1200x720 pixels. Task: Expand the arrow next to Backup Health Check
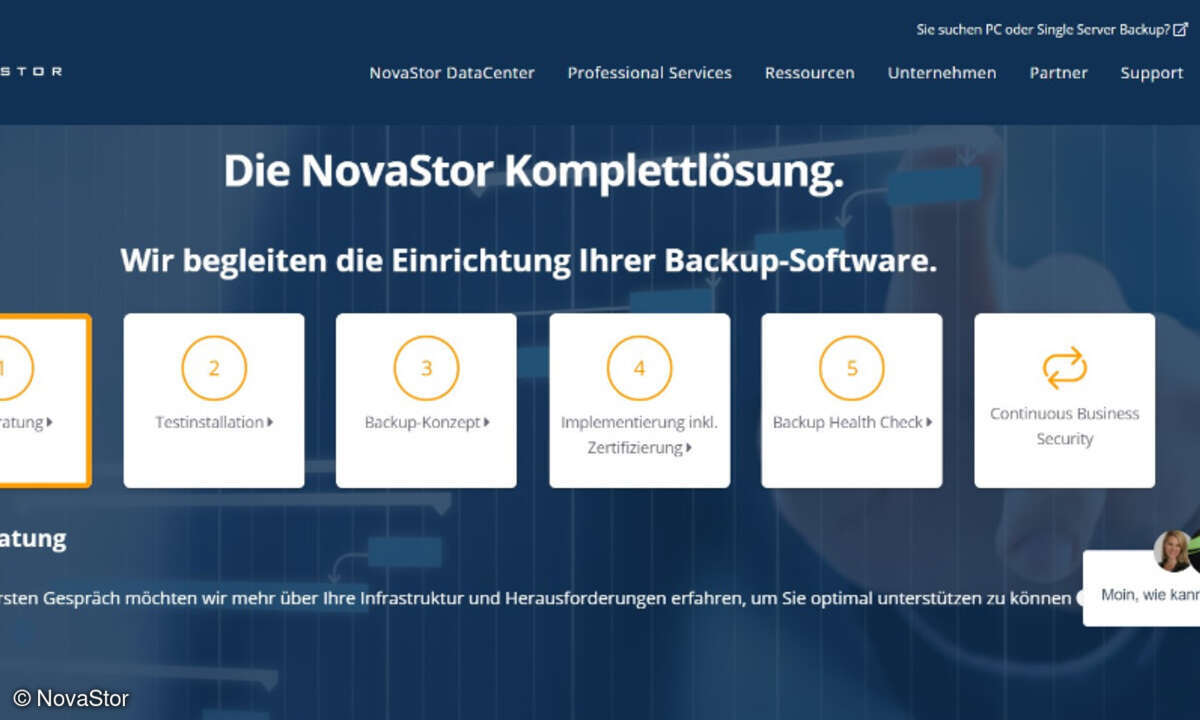(x=929, y=422)
